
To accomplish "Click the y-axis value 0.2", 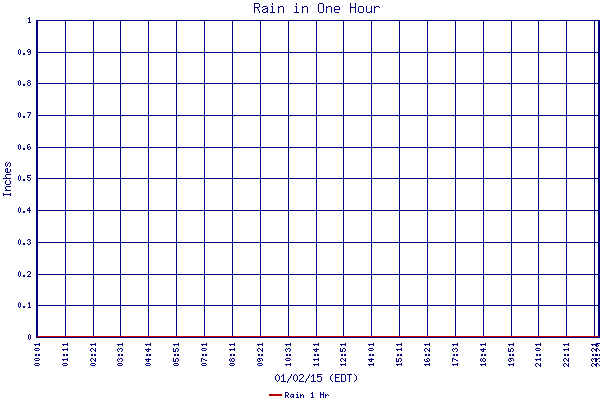I will coord(24,274).
